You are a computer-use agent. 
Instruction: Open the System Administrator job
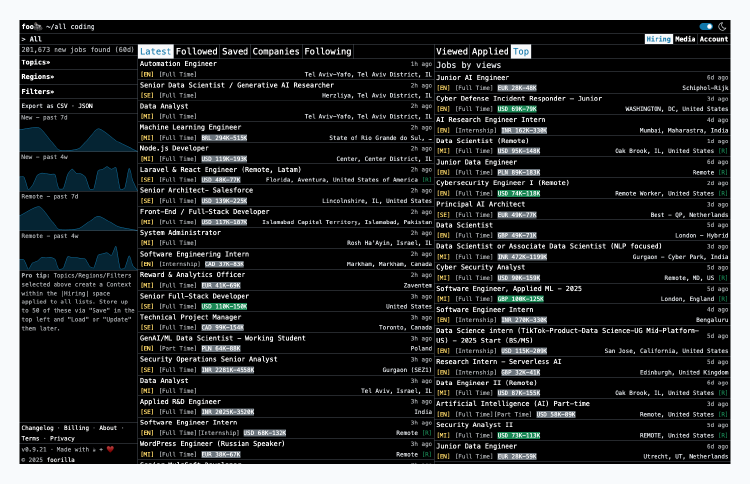180,233
